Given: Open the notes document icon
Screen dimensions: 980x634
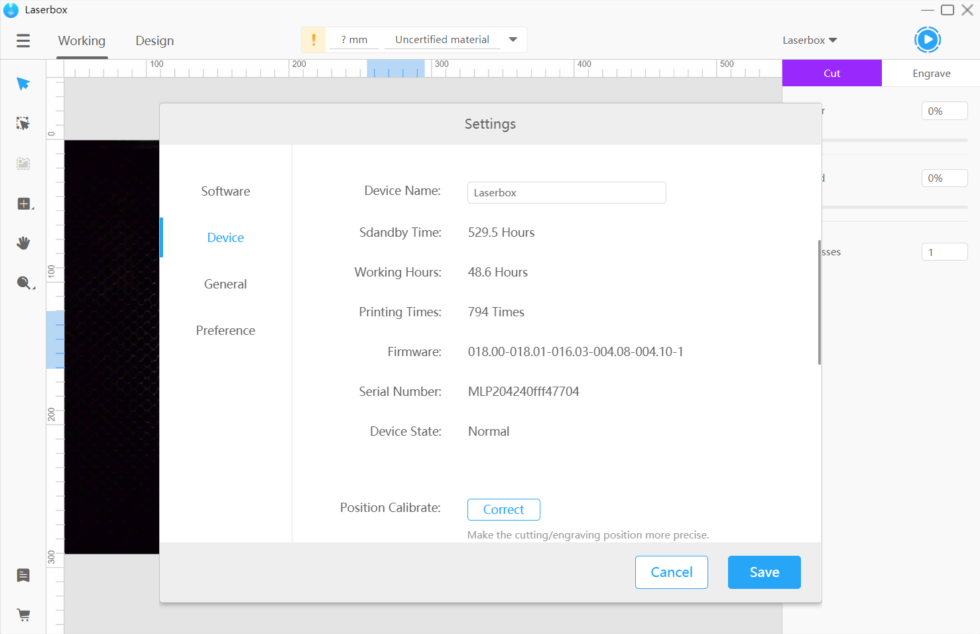Looking at the screenshot, I should coord(23,575).
